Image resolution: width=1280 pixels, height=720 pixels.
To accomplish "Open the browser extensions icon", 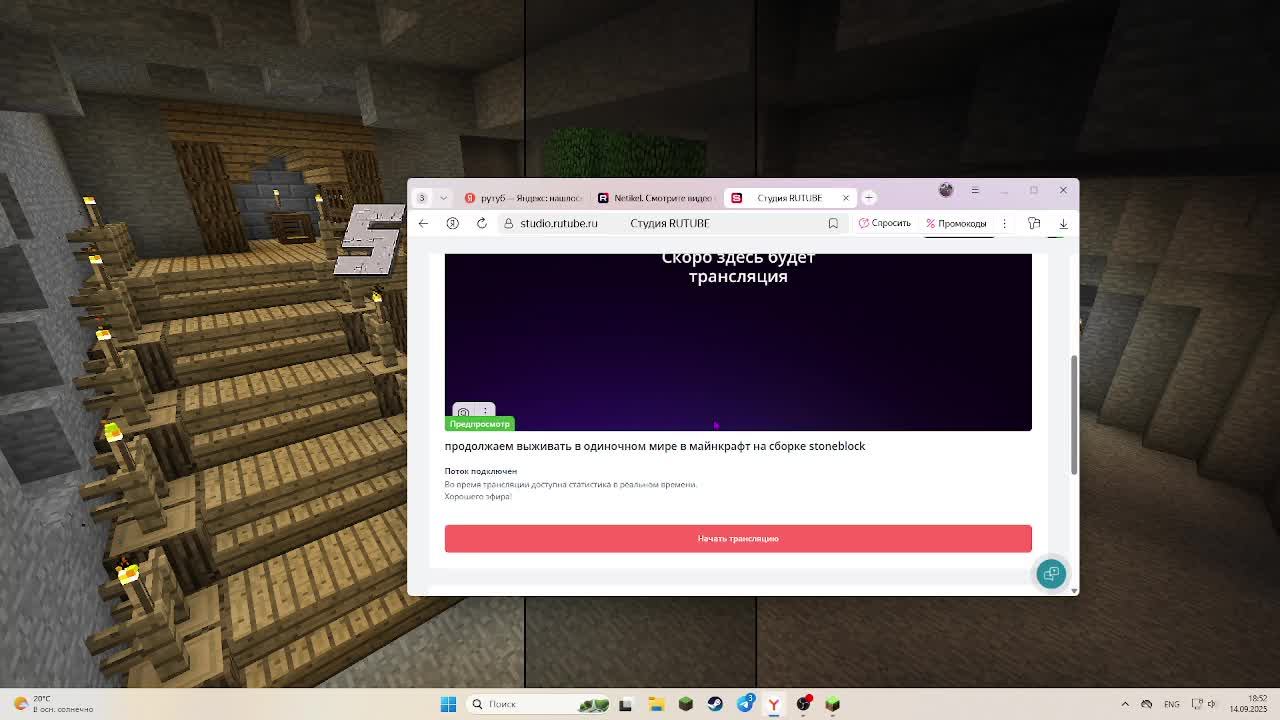I will (1034, 223).
